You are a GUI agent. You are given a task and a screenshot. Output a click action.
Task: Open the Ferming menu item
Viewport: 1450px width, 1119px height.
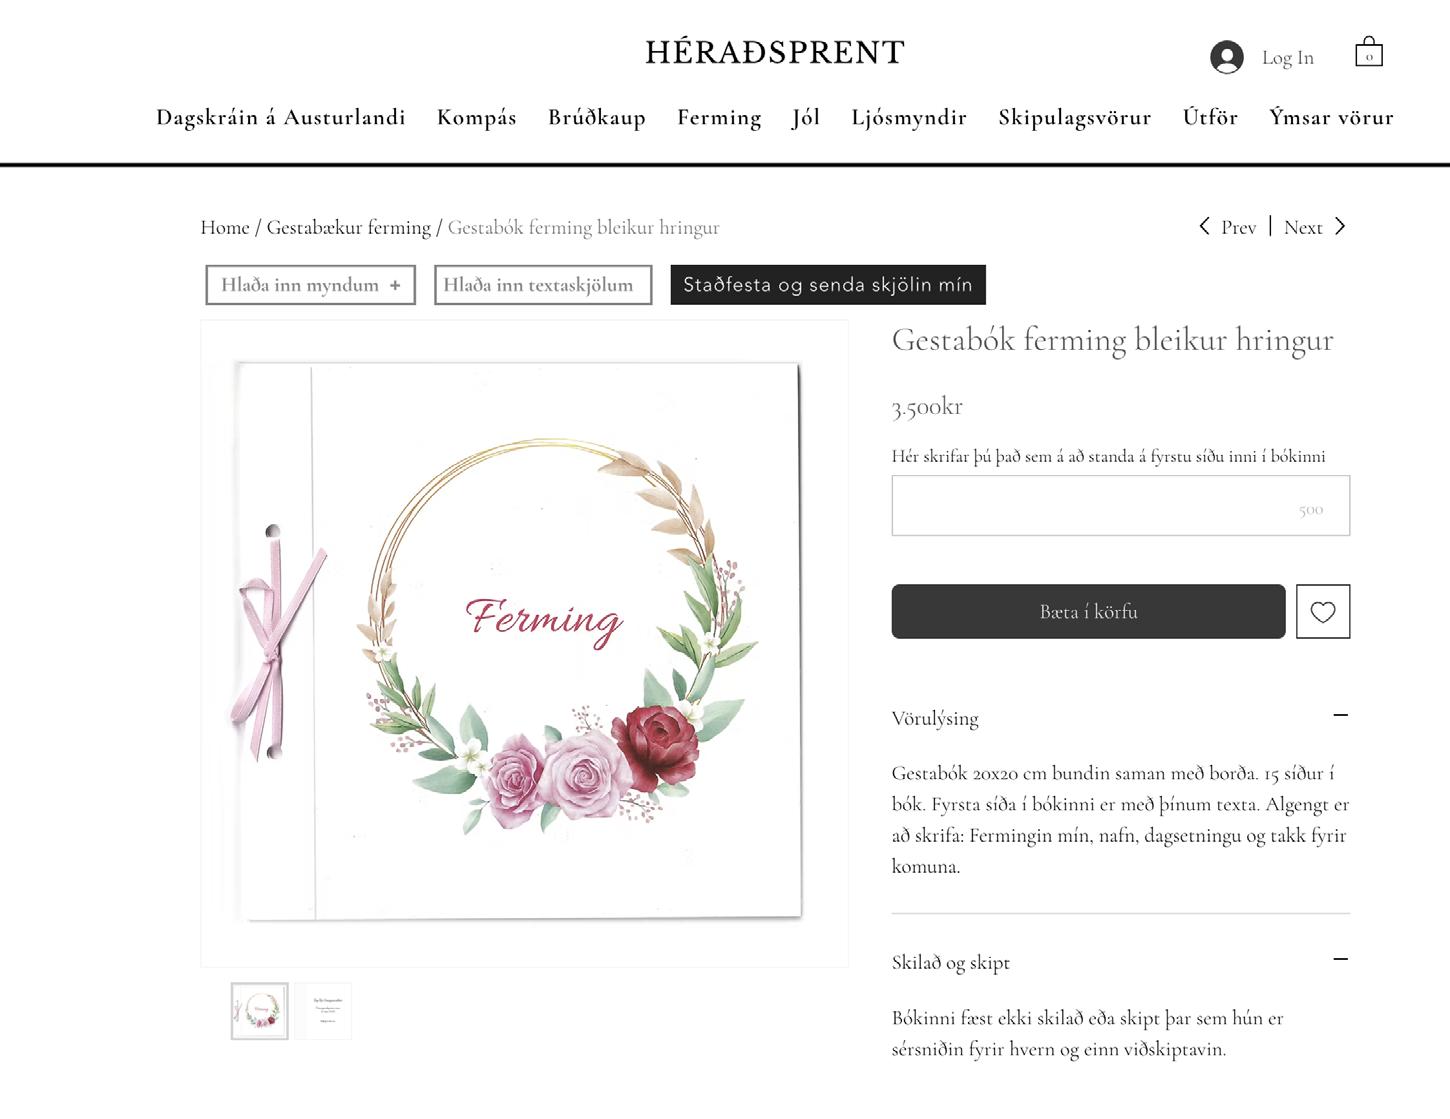(719, 117)
